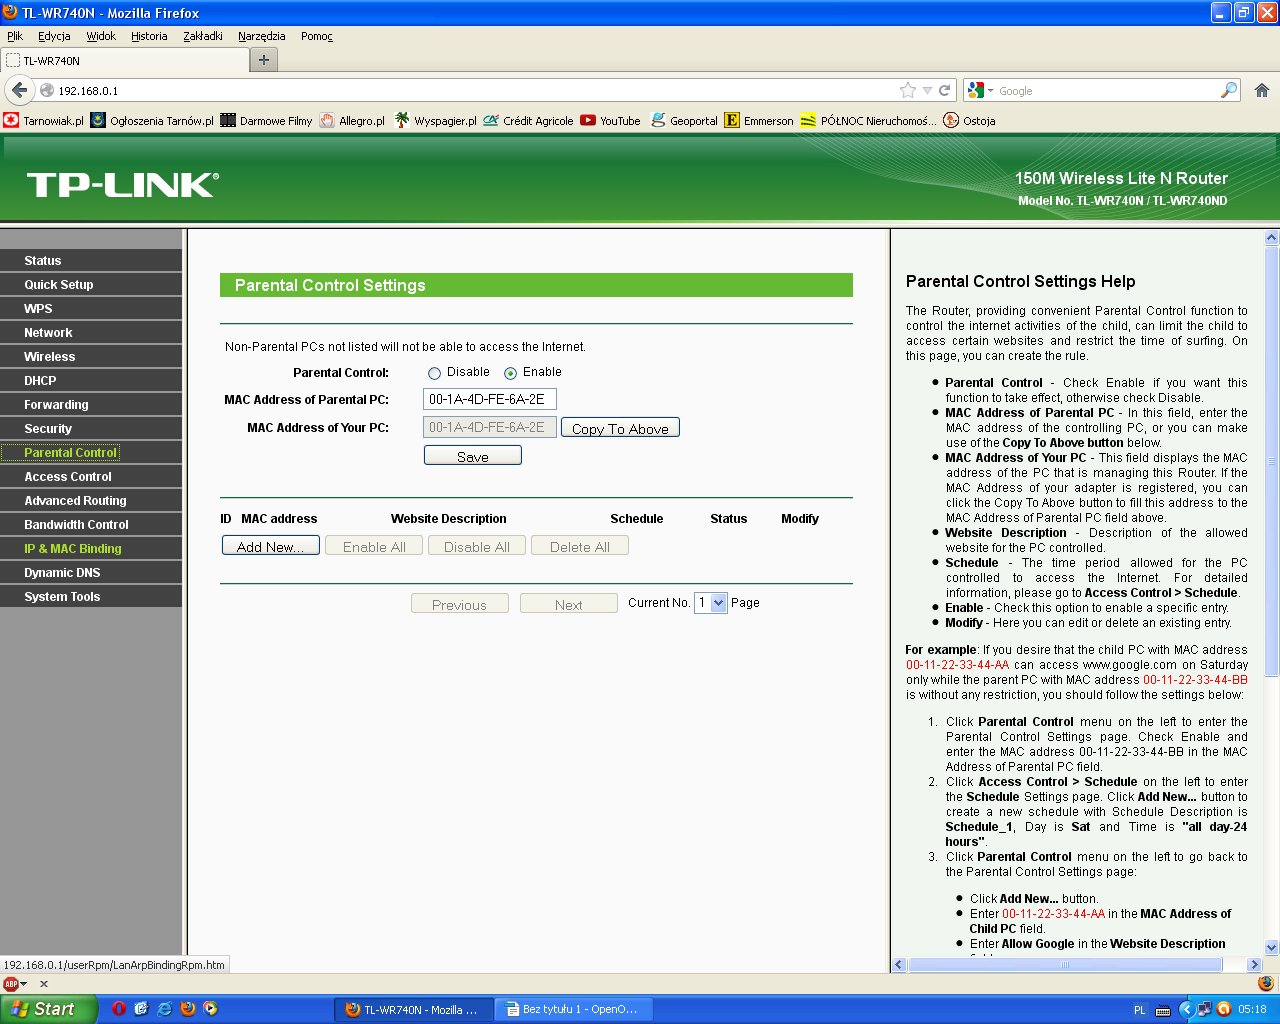Open a new tab with plus button
This screenshot has width=1280, height=1024.
tap(264, 60)
